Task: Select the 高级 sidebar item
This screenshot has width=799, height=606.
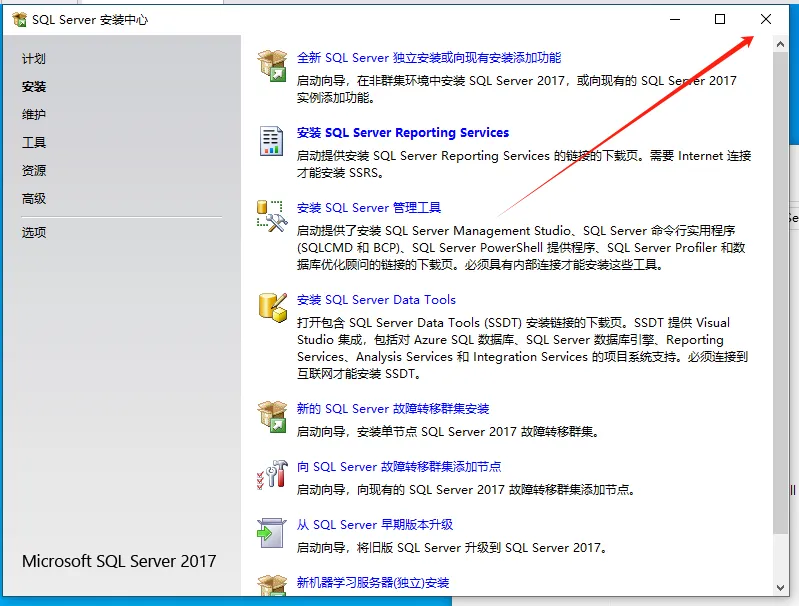Action: (34, 198)
